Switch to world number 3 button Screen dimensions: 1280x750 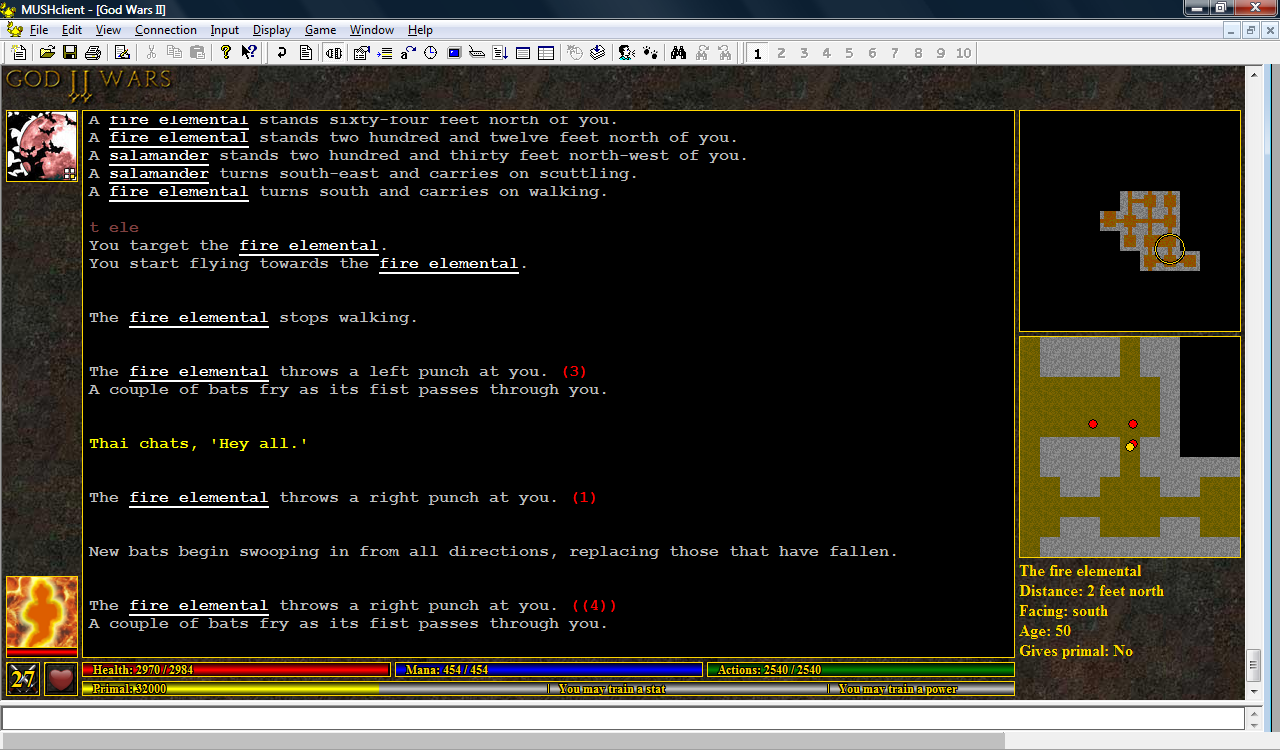(x=804, y=53)
